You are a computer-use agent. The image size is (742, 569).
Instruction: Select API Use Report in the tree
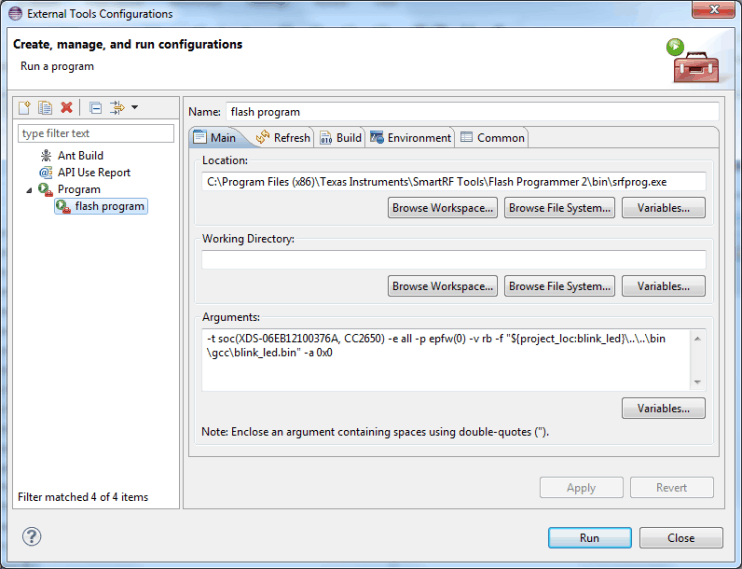[94, 172]
